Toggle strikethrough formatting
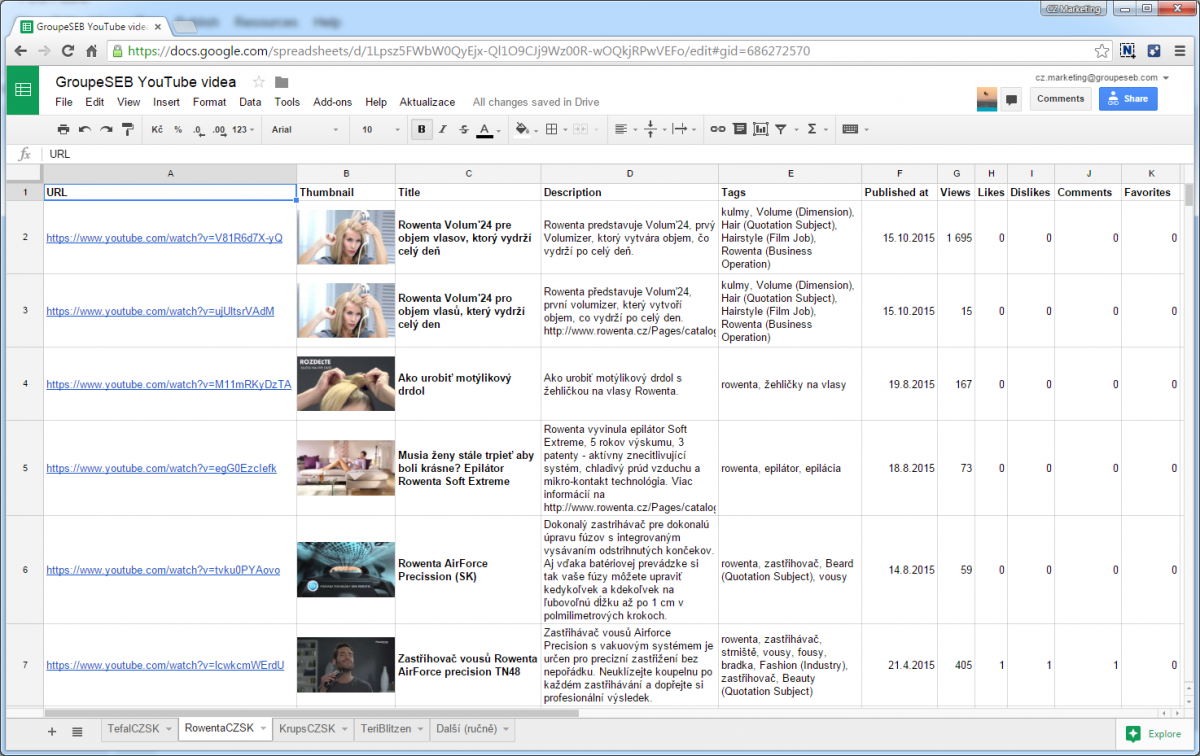The image size is (1200, 756). click(x=463, y=129)
